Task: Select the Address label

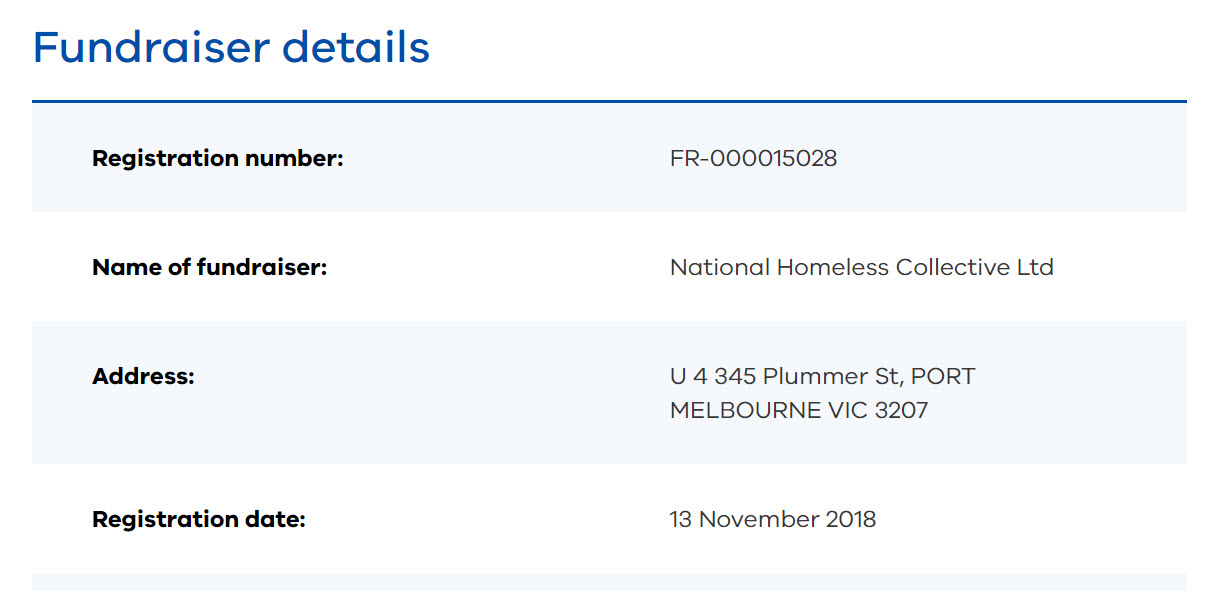Action: [143, 376]
